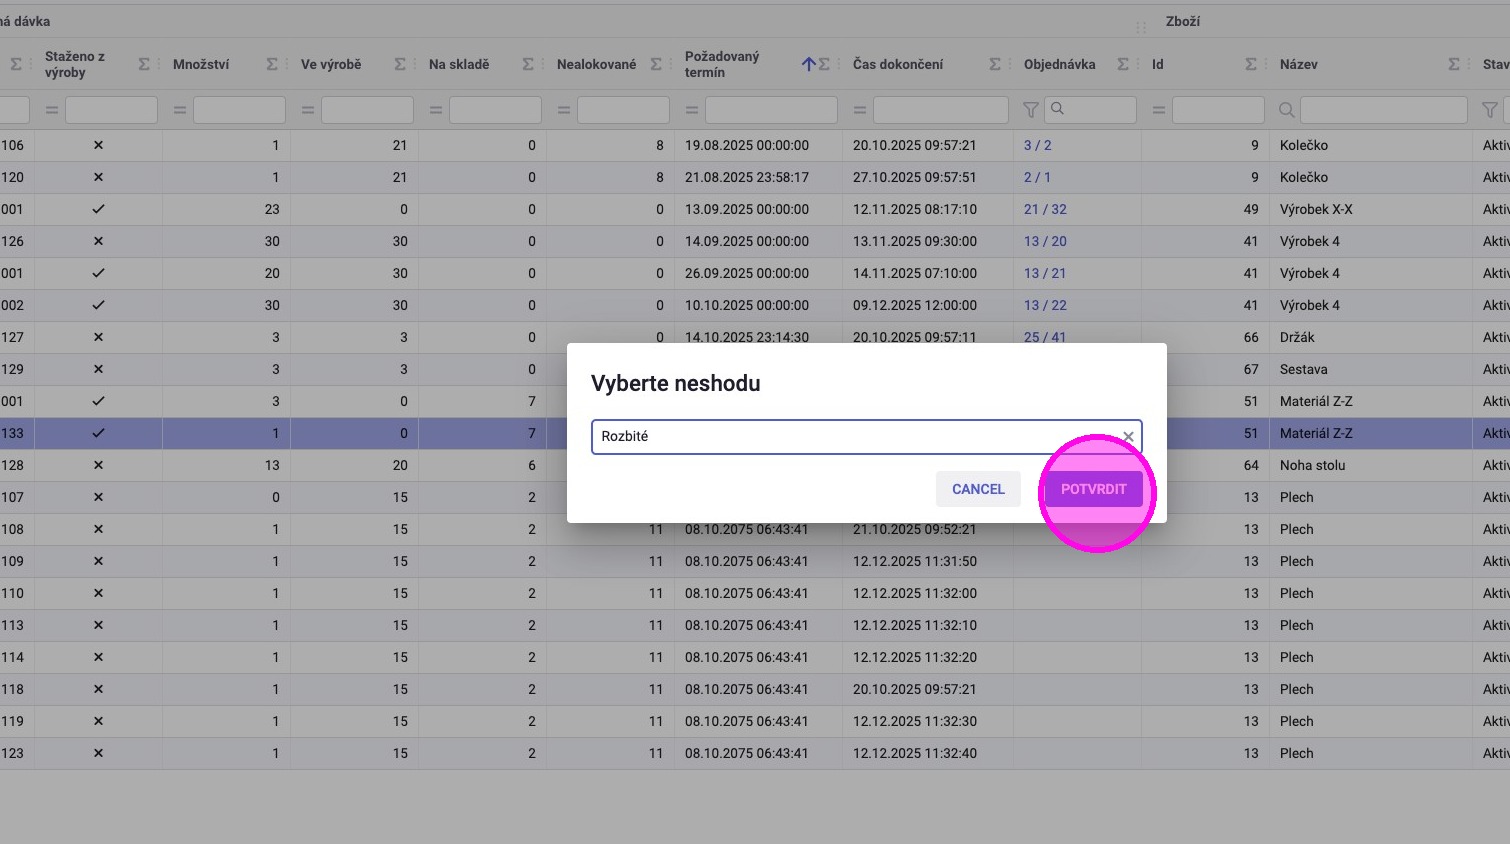Click the cross icon in the 13 / 20 order row
Image resolution: width=1510 pixels, height=844 pixels.
pyautogui.click(x=98, y=241)
